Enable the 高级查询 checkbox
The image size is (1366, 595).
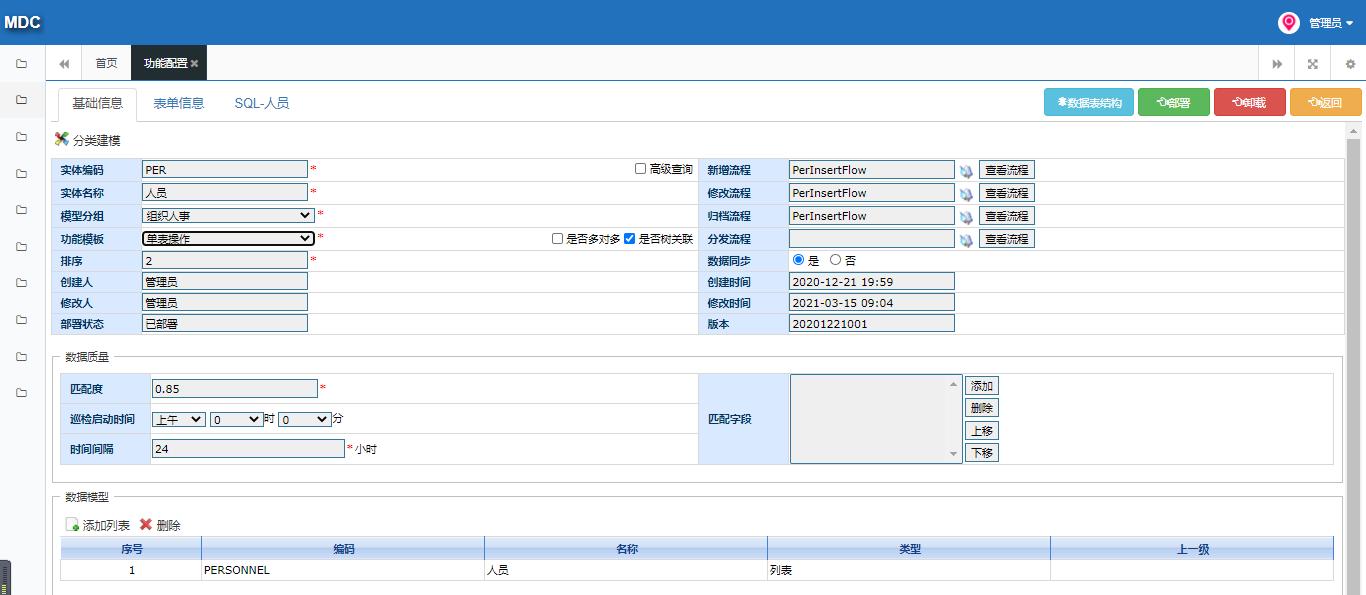[641, 169]
